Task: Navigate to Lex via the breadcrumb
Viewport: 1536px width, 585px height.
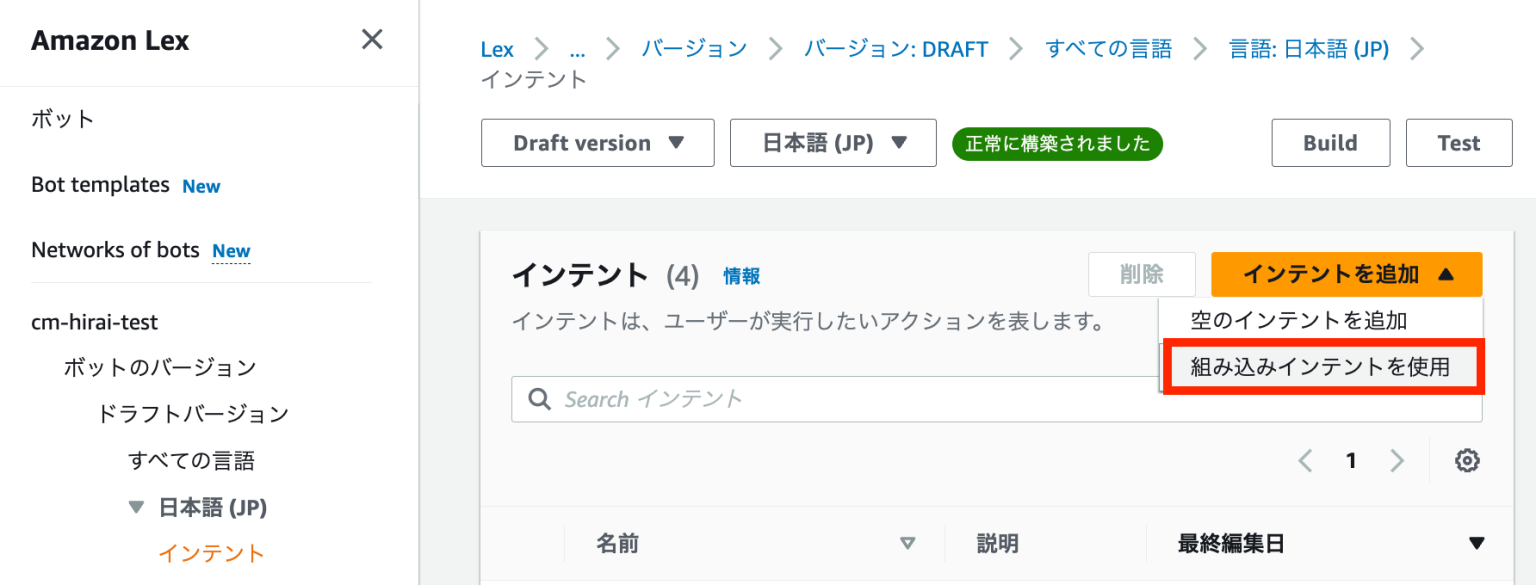Action: tap(497, 48)
